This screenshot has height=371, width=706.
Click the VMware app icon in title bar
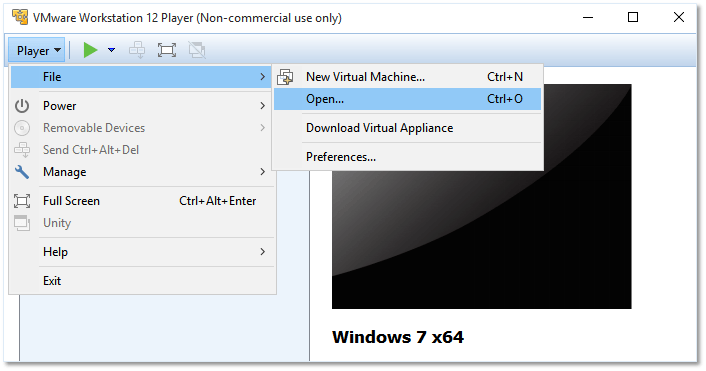tap(20, 18)
